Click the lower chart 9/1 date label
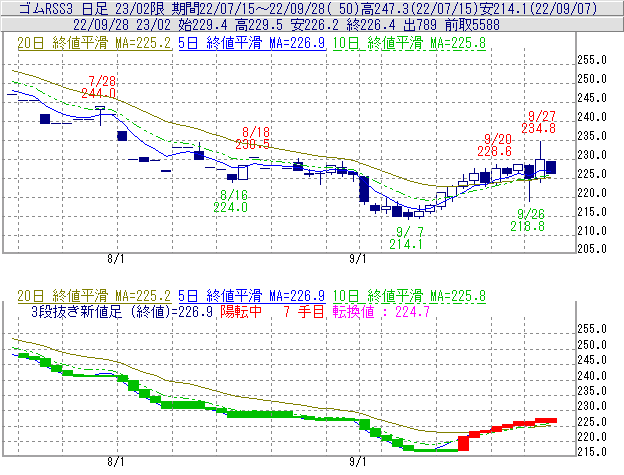 (358, 462)
